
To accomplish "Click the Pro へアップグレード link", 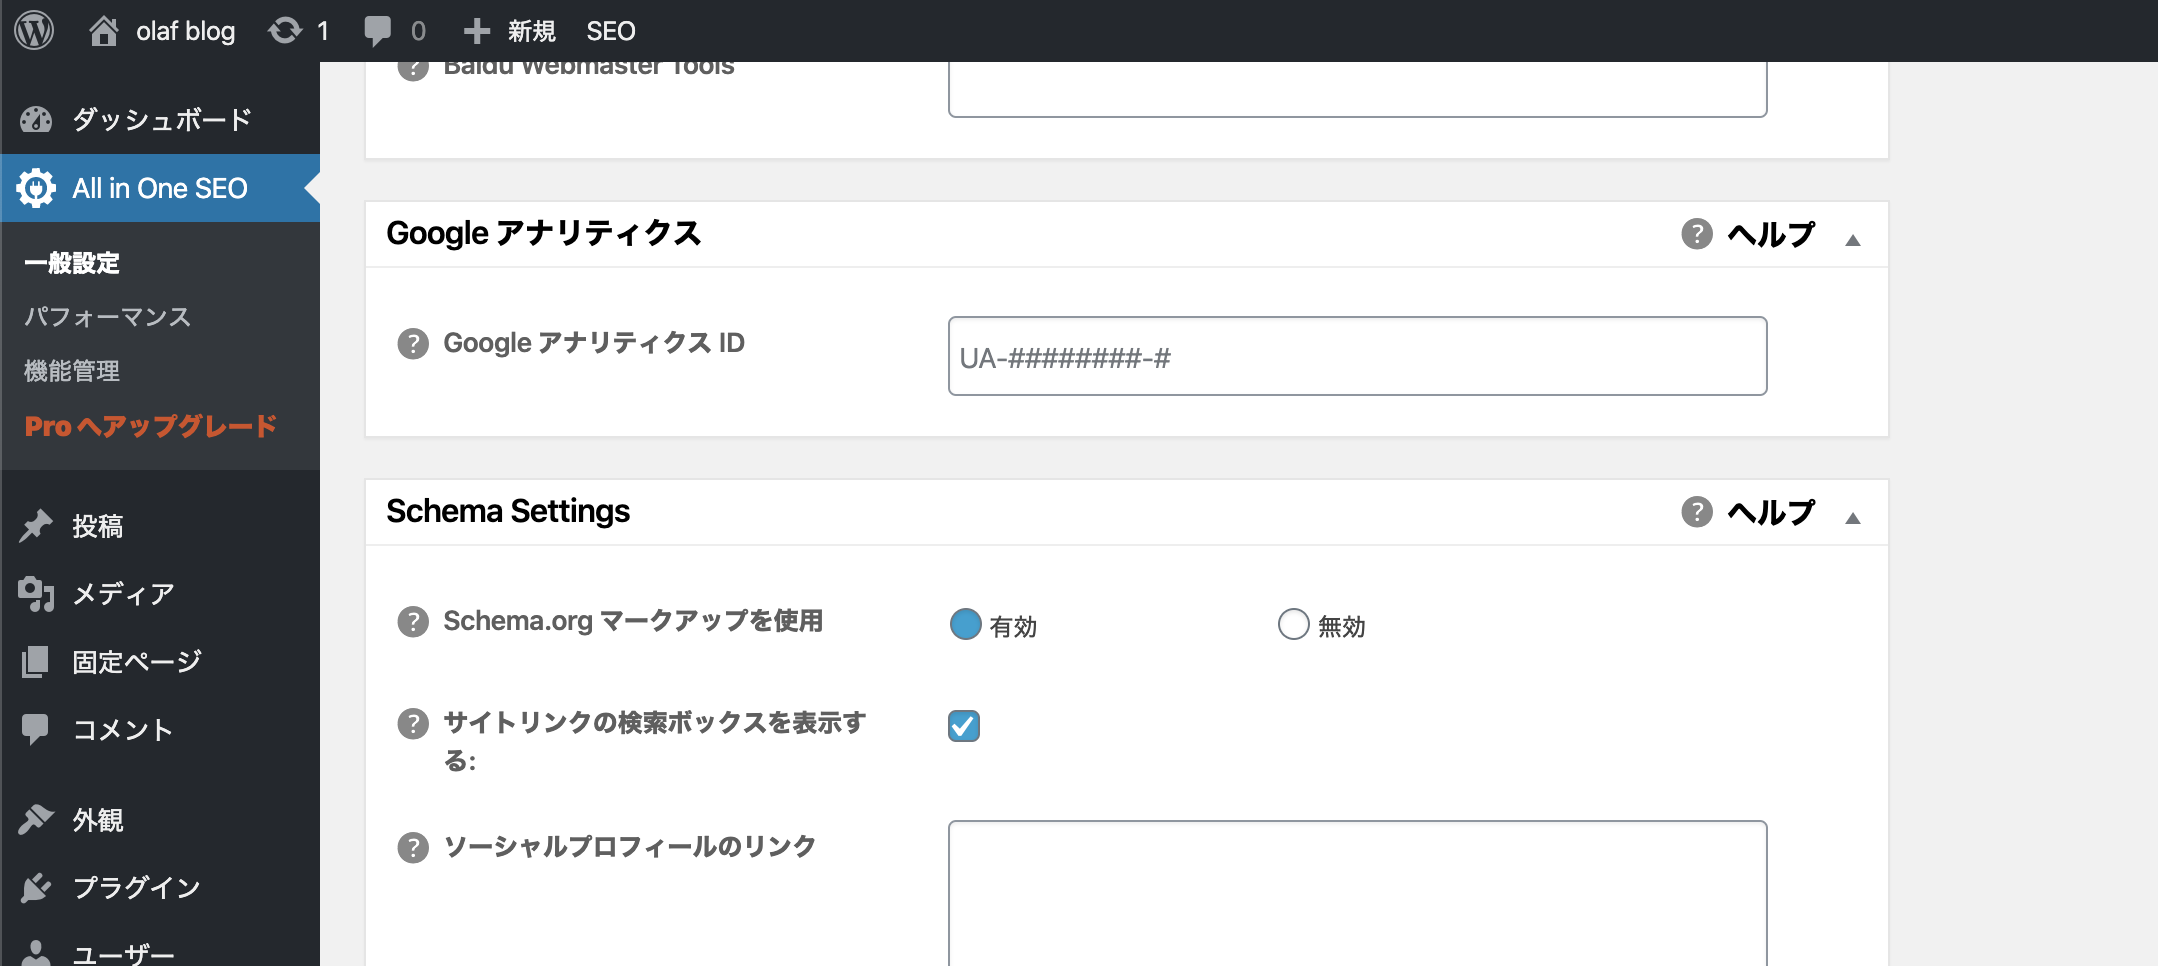I will point(150,425).
